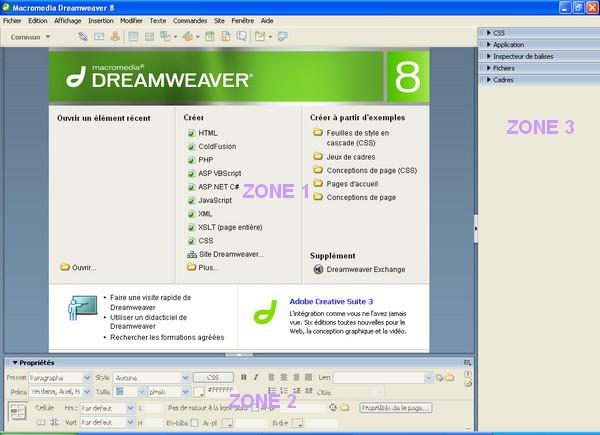Screen dimensions: 600x435
Task: Open help icon in Propriétés panel
Action: click(468, 374)
